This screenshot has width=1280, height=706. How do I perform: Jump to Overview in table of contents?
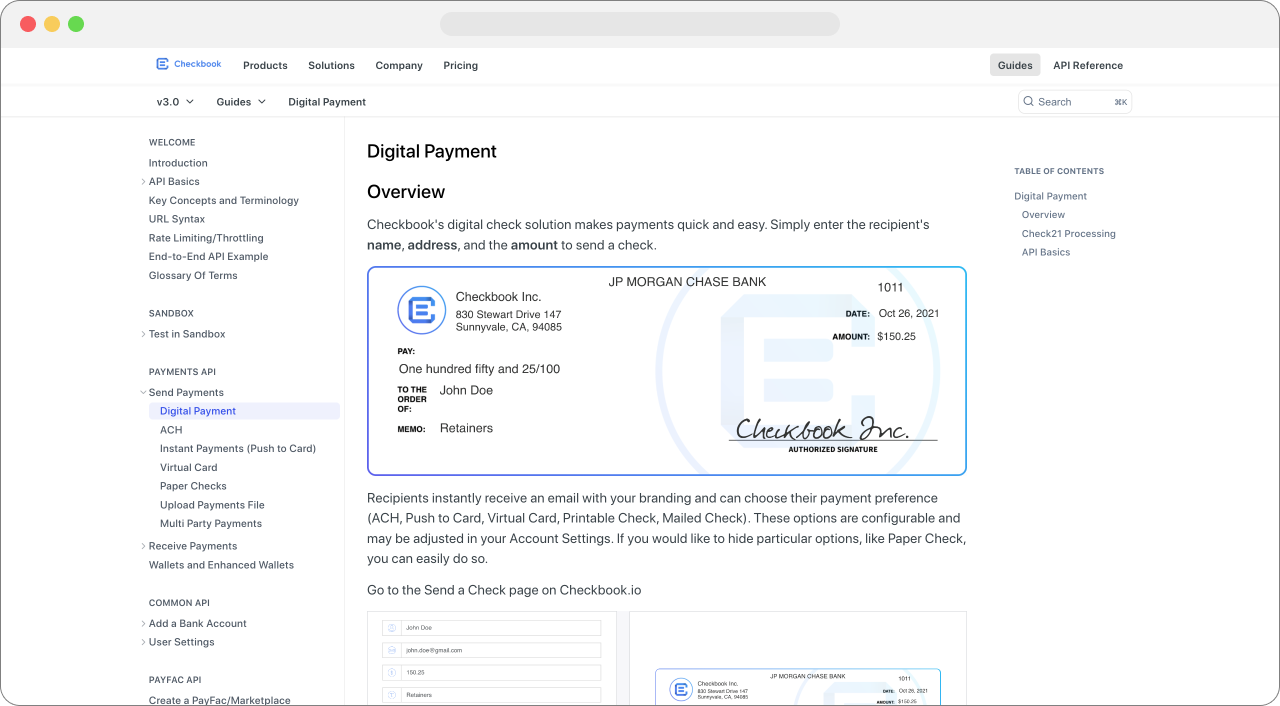coord(1043,215)
